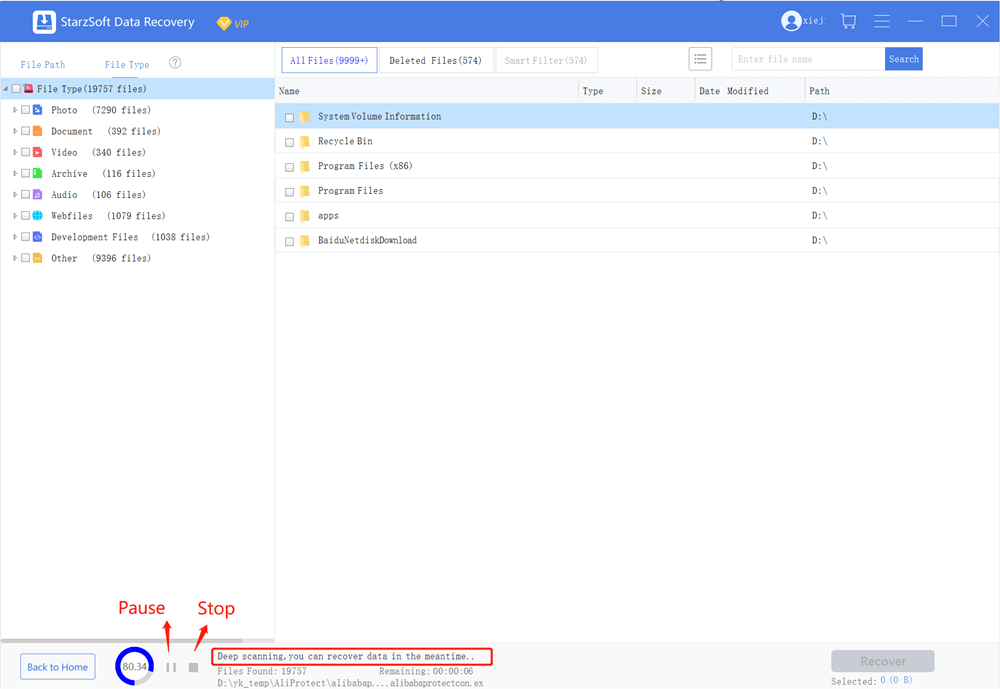The height and width of the screenshot is (689, 1000).
Task: Check the Photo file type checkbox
Action: coord(25,110)
